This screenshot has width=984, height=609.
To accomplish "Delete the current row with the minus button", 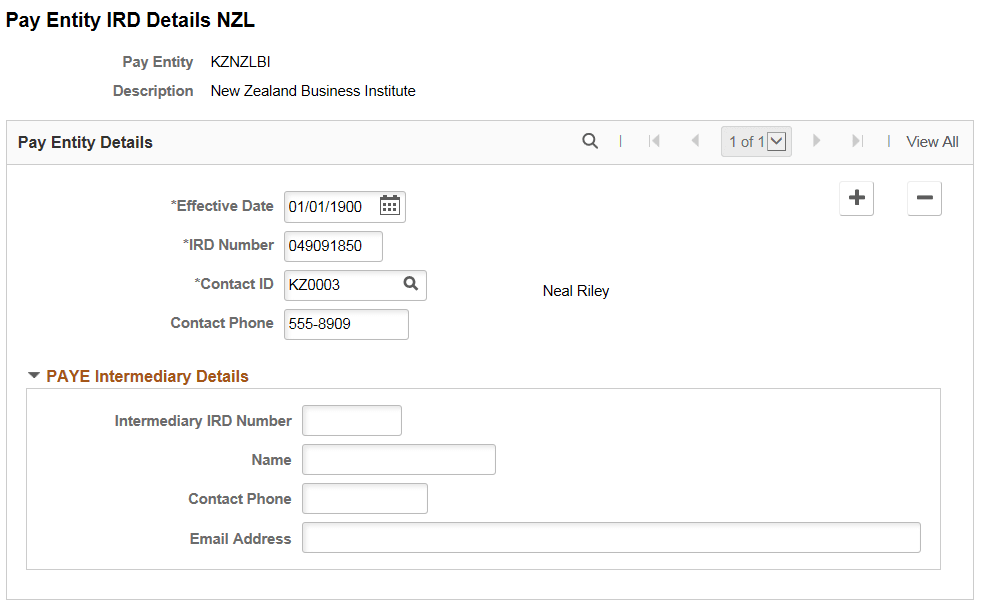I will tap(924, 198).
